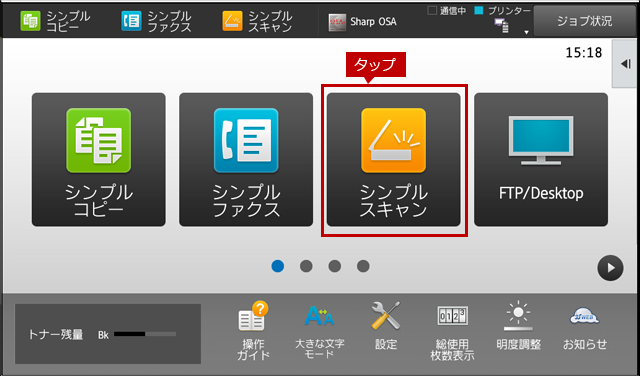Image resolution: width=640 pixels, height=376 pixels.
Task: Select the first home page dot
Action: pos(278,266)
